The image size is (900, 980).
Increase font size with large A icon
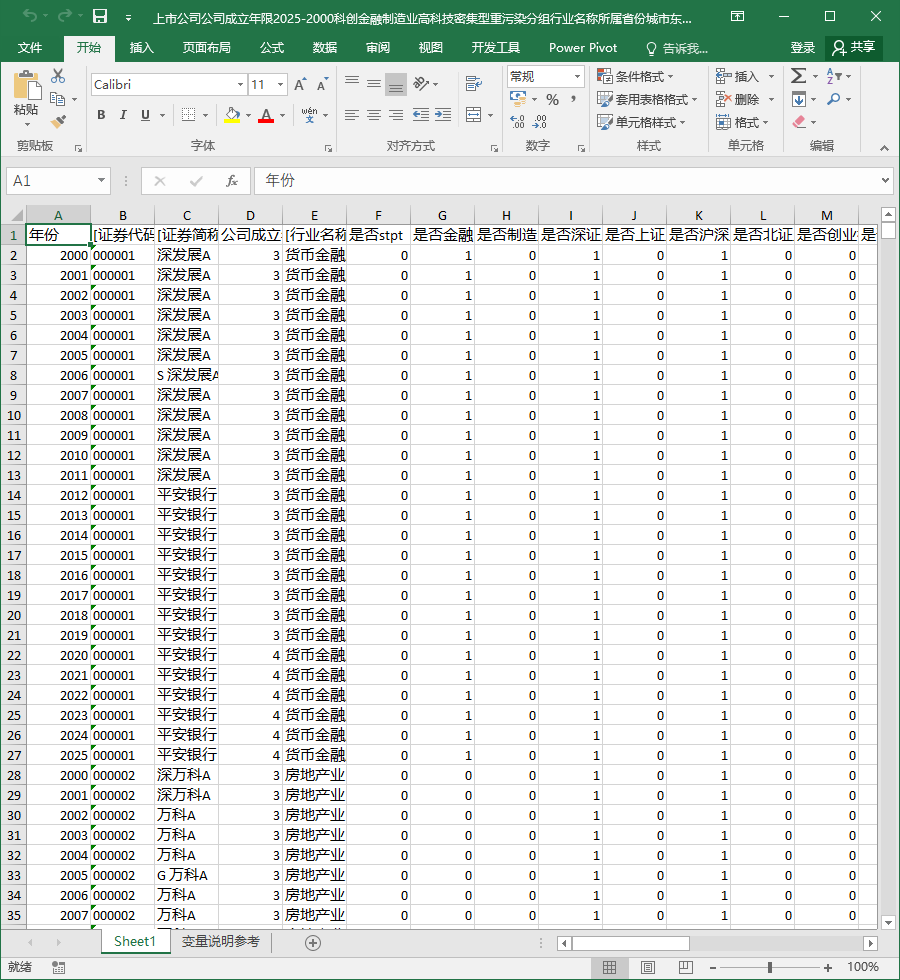[x=300, y=84]
